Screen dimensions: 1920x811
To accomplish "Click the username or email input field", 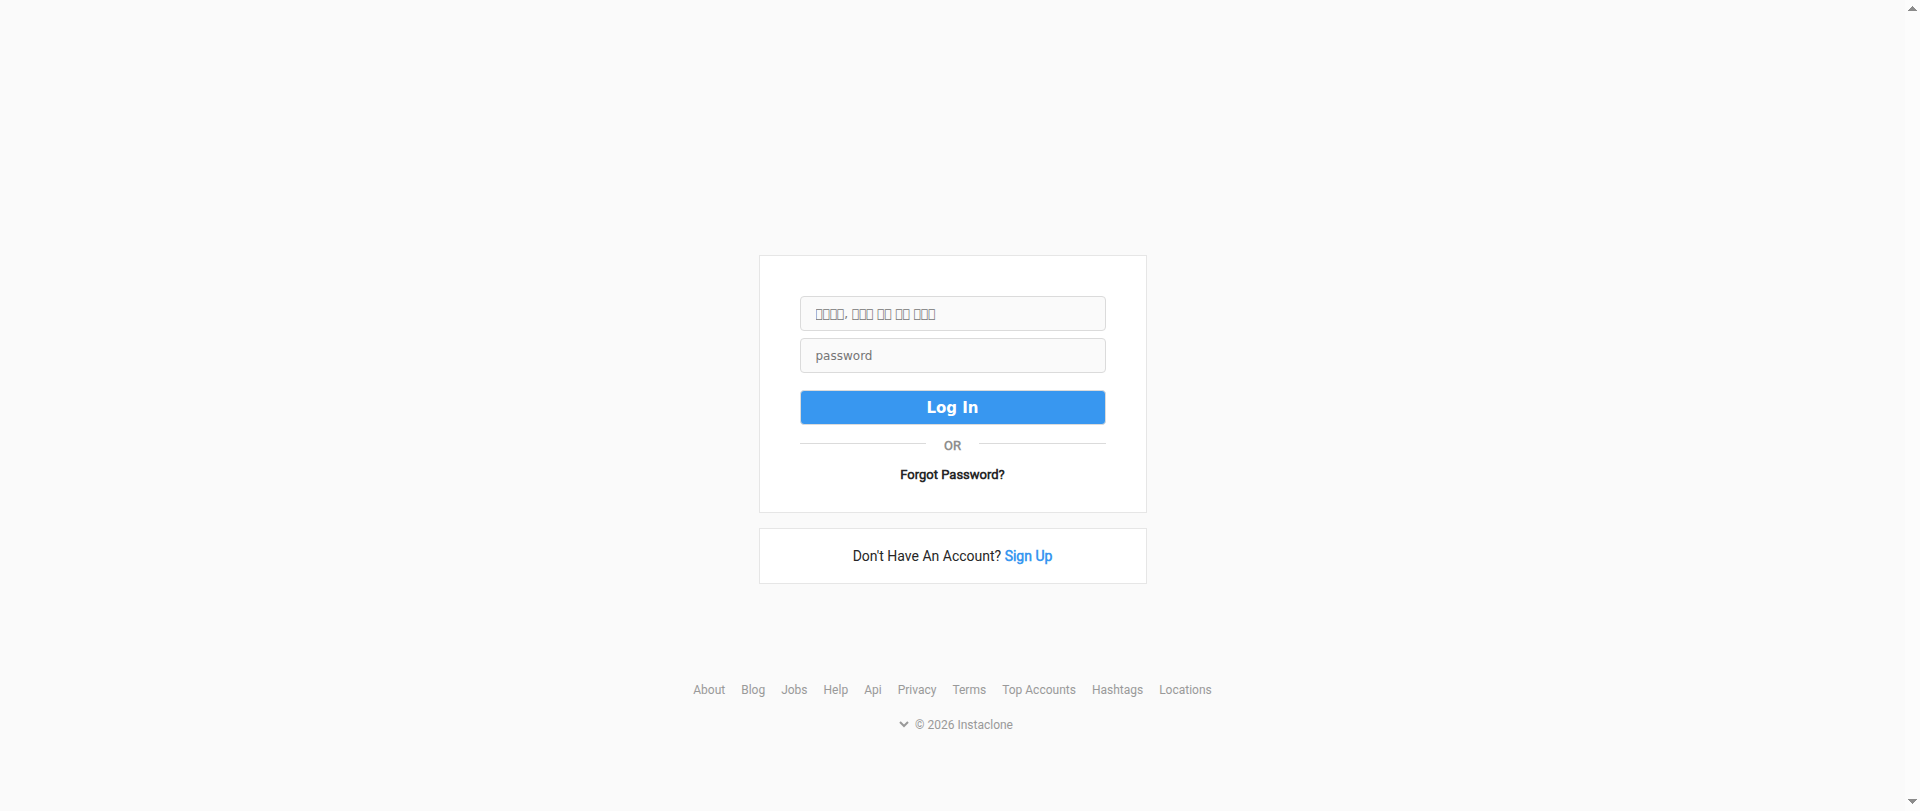I will 952,314.
